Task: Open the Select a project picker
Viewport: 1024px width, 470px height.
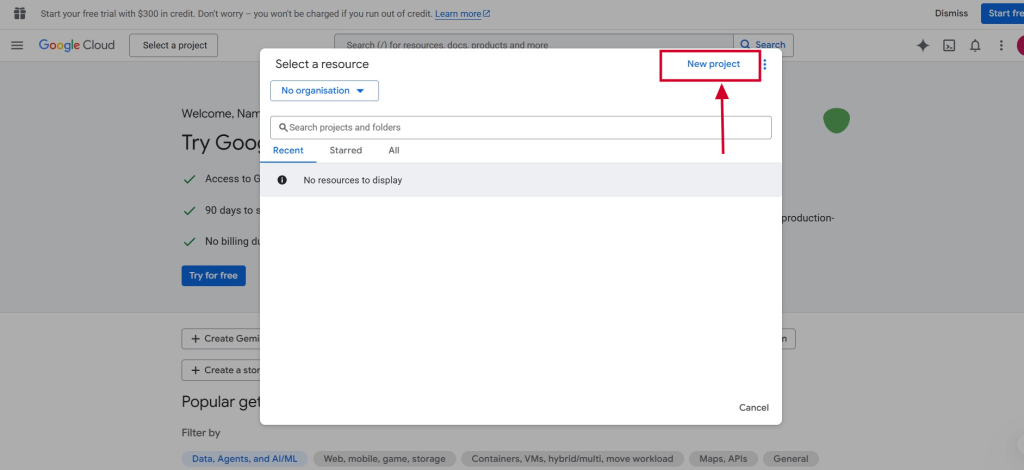Action: pyautogui.click(x=174, y=45)
